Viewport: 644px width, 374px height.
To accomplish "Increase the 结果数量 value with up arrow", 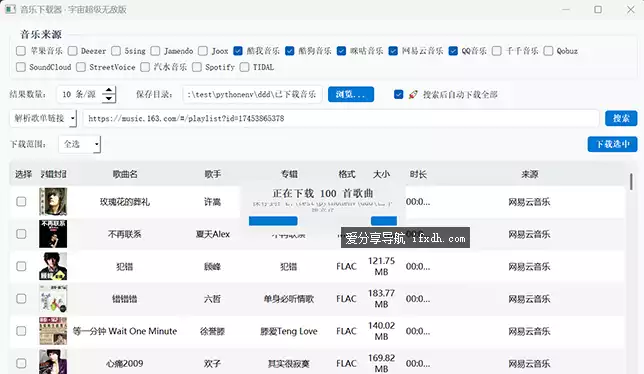I will (108, 90).
